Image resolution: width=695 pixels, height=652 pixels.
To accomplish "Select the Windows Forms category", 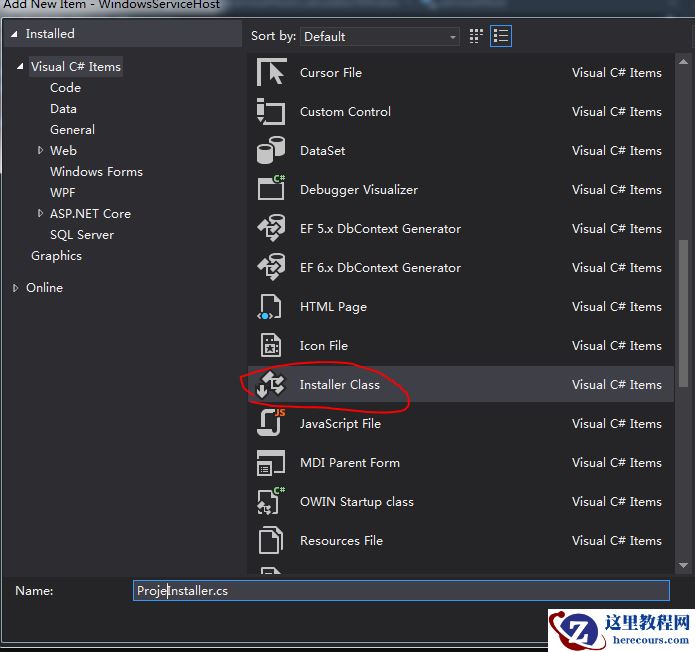I will coord(96,172).
